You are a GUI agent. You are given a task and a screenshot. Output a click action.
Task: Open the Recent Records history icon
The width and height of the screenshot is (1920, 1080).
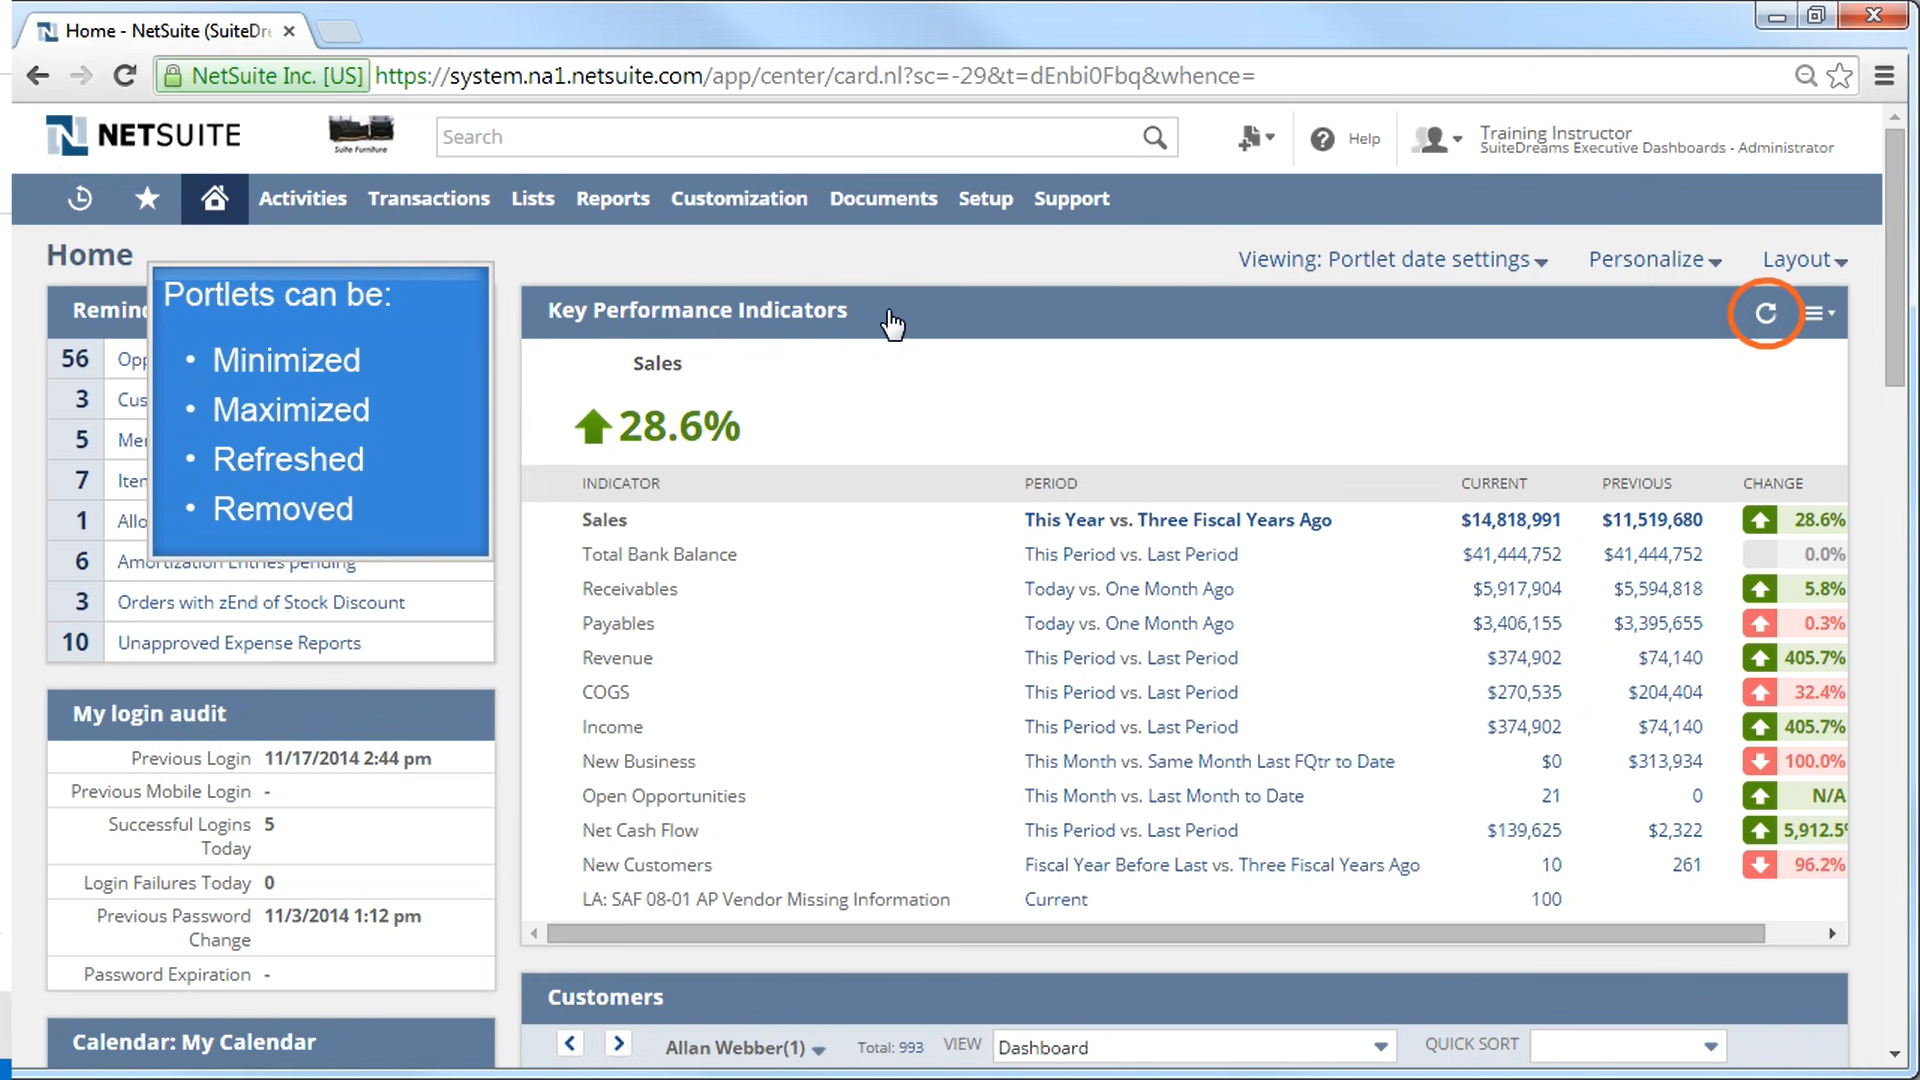click(x=80, y=199)
